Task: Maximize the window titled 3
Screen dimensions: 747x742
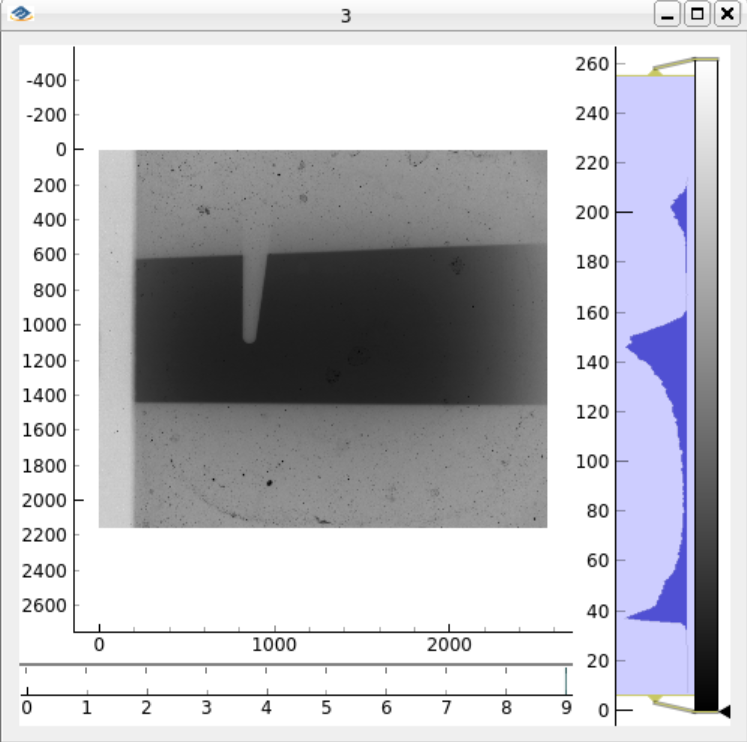Action: tap(697, 14)
